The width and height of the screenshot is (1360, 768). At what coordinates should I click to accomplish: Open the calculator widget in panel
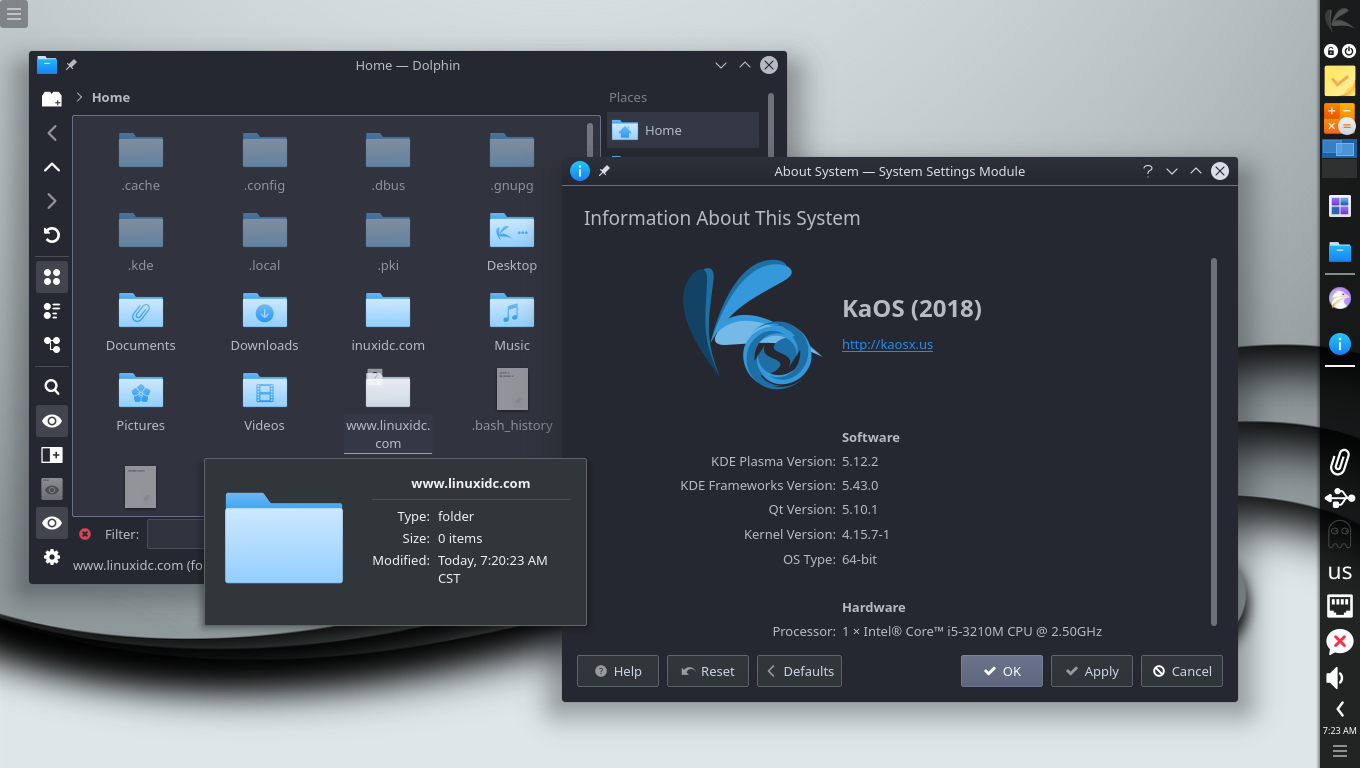tap(1340, 118)
